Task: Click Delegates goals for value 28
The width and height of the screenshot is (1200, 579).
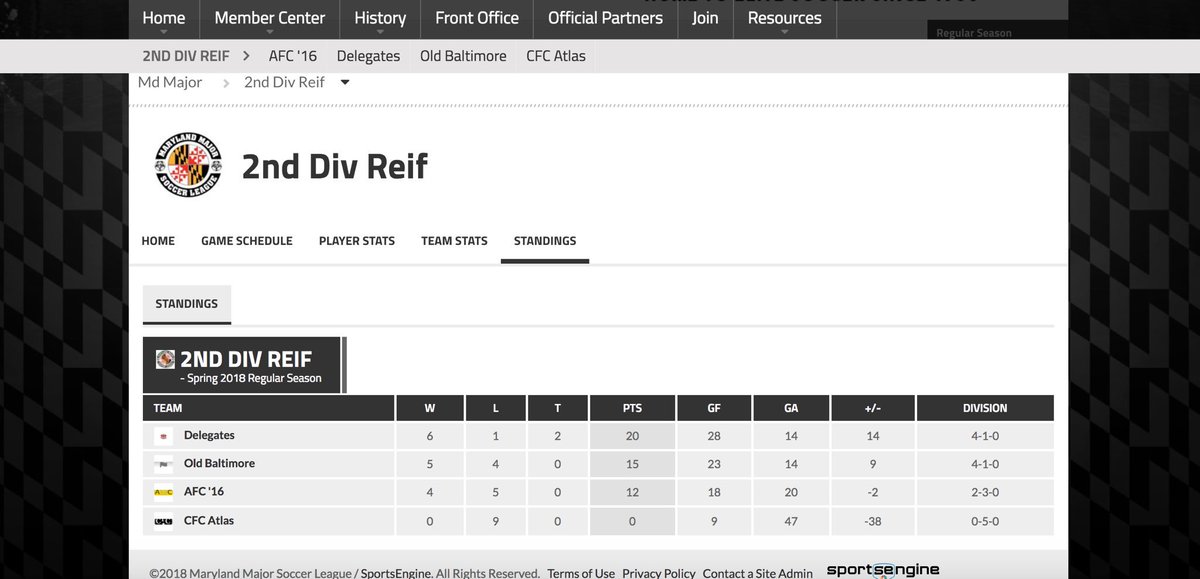Action: click(x=713, y=436)
